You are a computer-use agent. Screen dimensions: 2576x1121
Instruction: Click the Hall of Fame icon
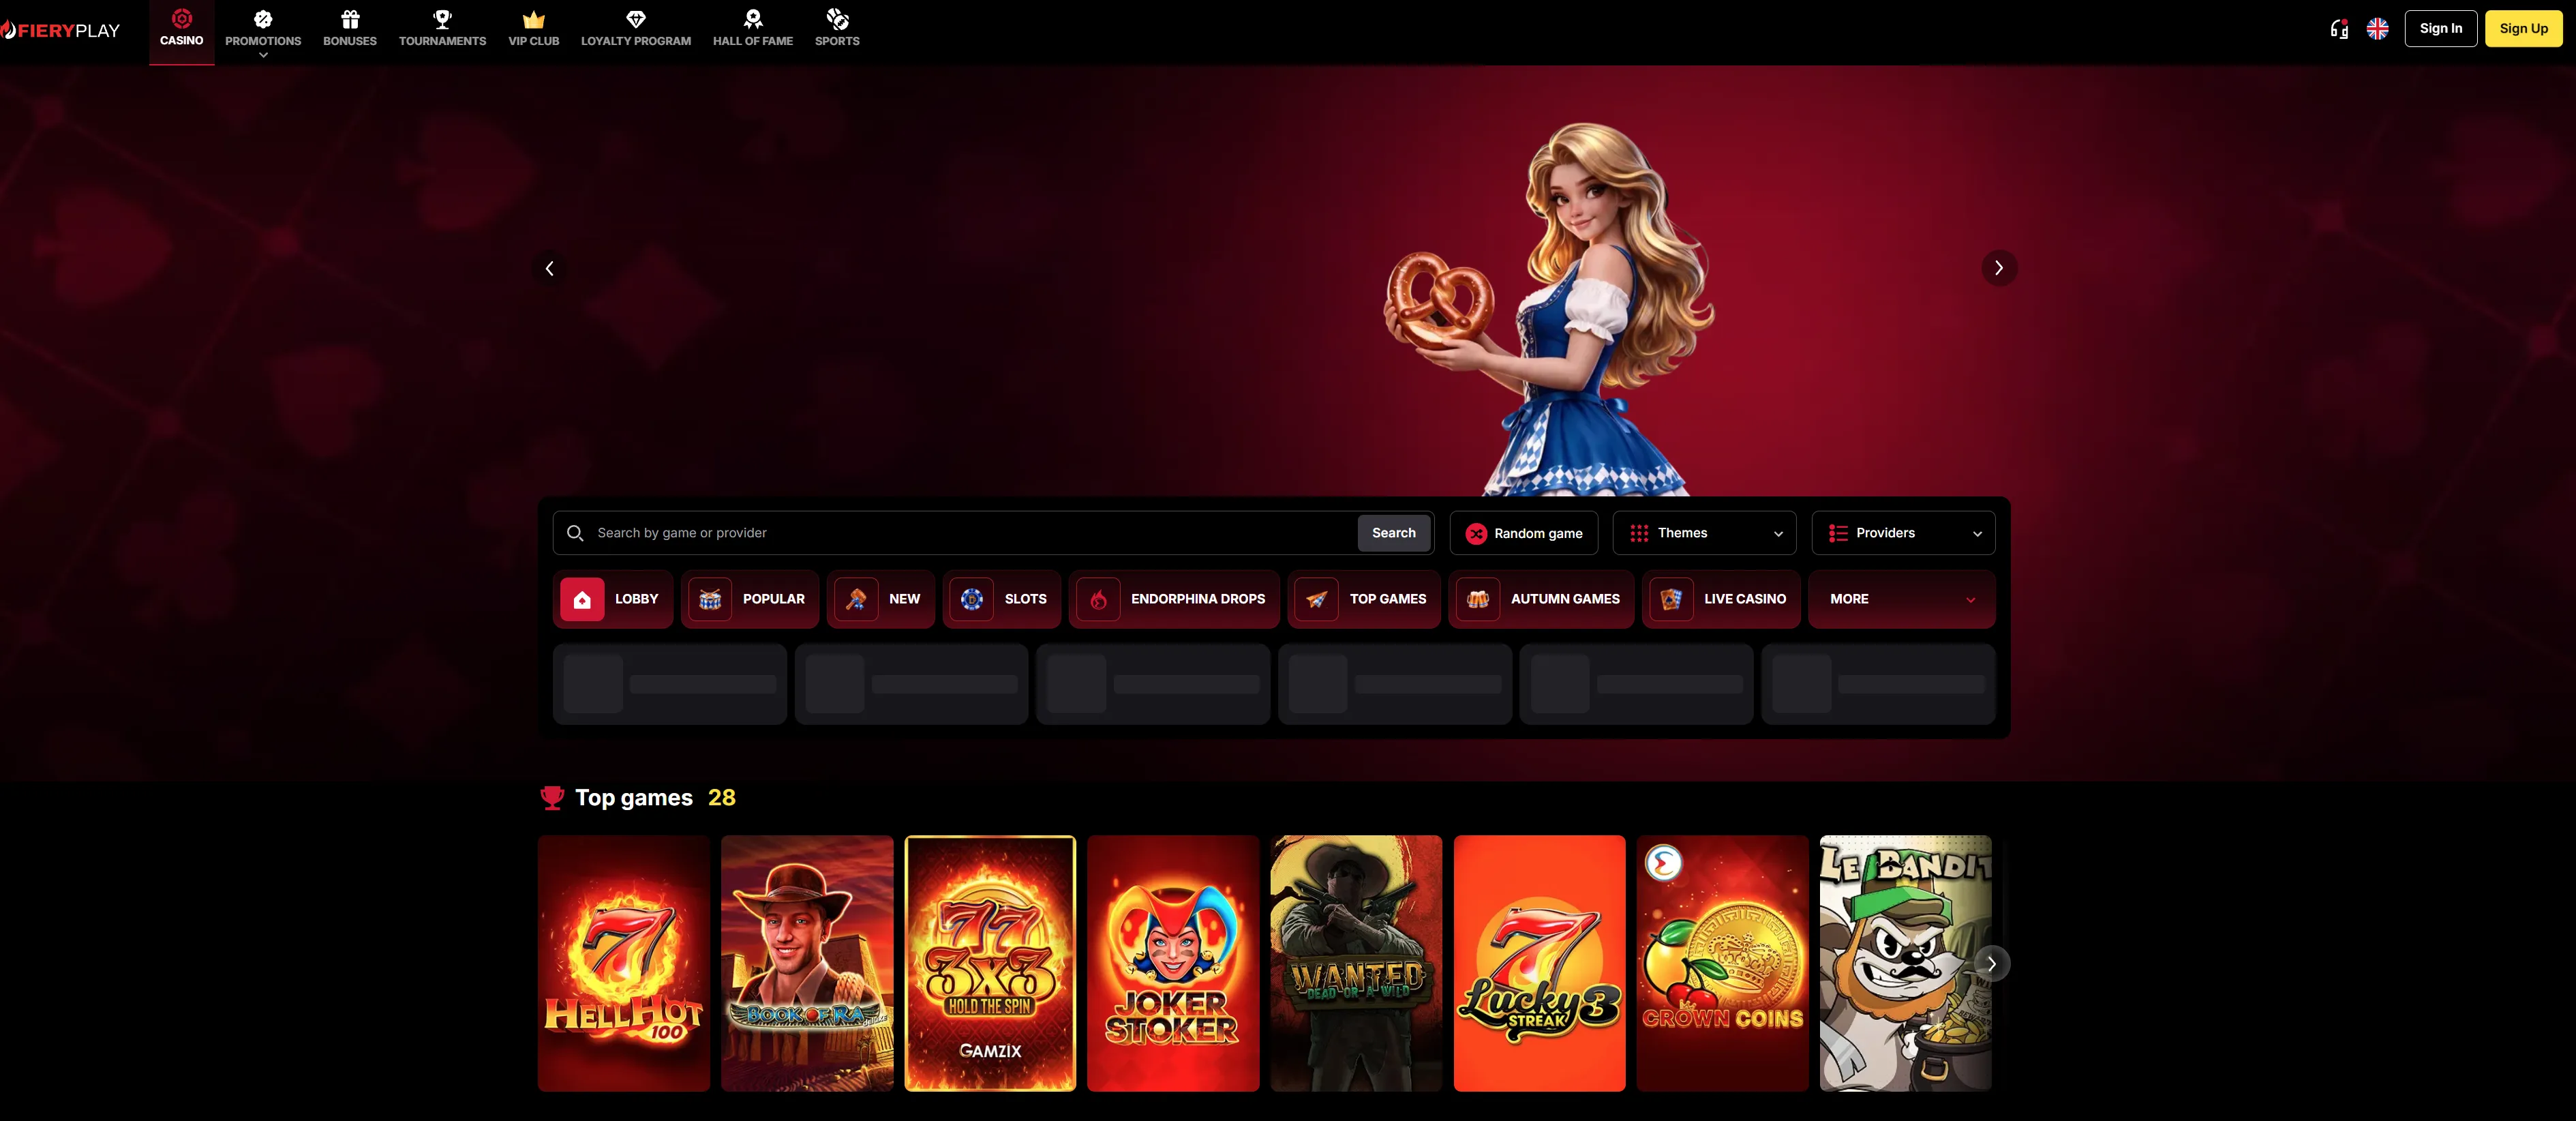pyautogui.click(x=753, y=19)
